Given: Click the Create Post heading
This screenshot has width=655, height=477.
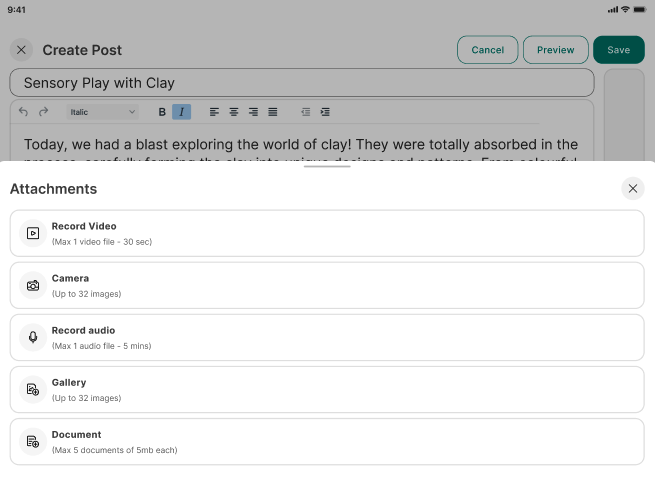Looking at the screenshot, I should (x=82, y=50).
